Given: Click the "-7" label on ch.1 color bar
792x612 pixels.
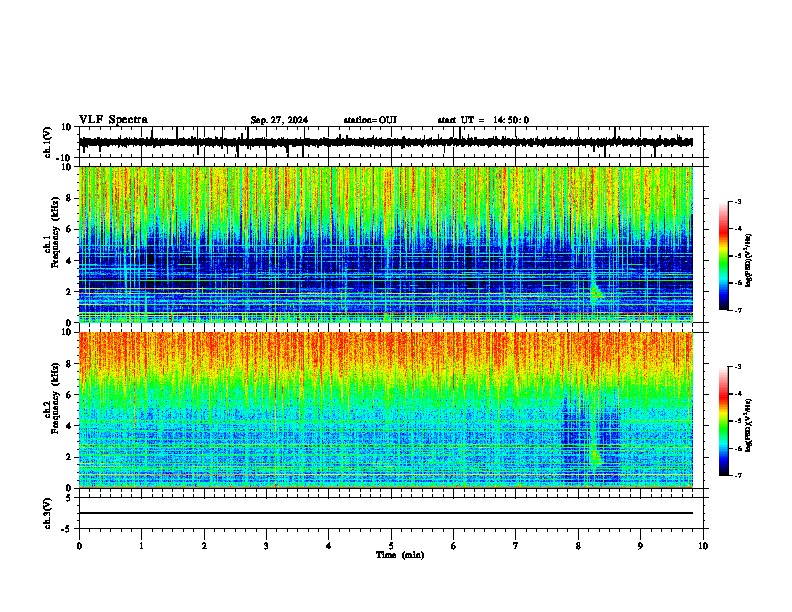Looking at the screenshot, I should (737, 310).
